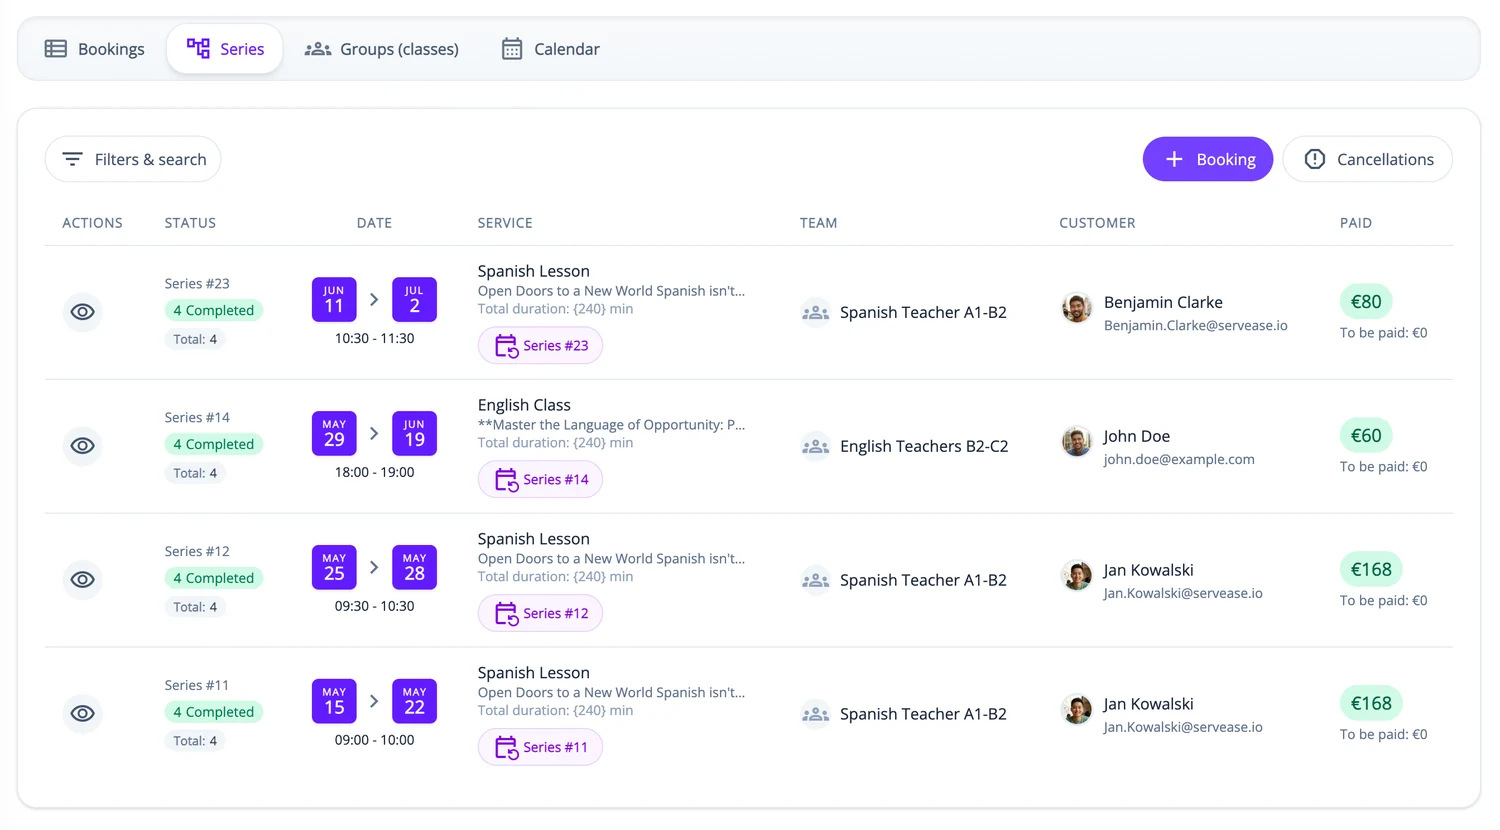Open the Series #12 pill link

(x=540, y=614)
